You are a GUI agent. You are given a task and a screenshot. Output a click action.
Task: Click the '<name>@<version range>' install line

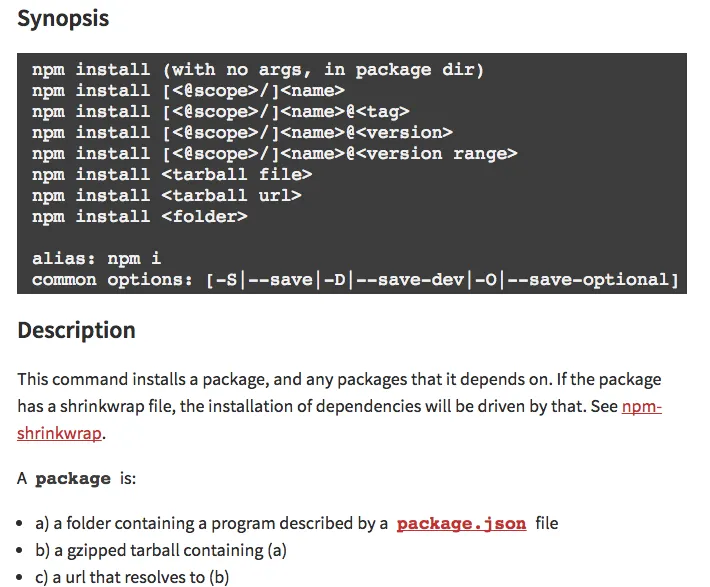coord(274,154)
